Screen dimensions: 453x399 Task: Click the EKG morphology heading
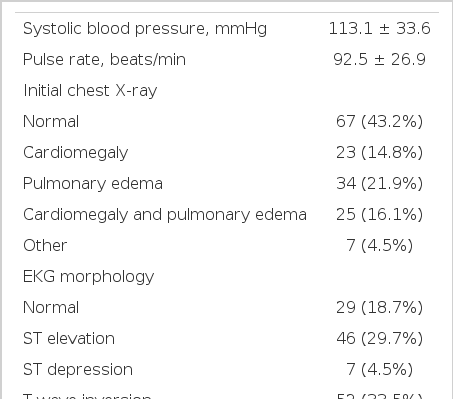(x=89, y=277)
